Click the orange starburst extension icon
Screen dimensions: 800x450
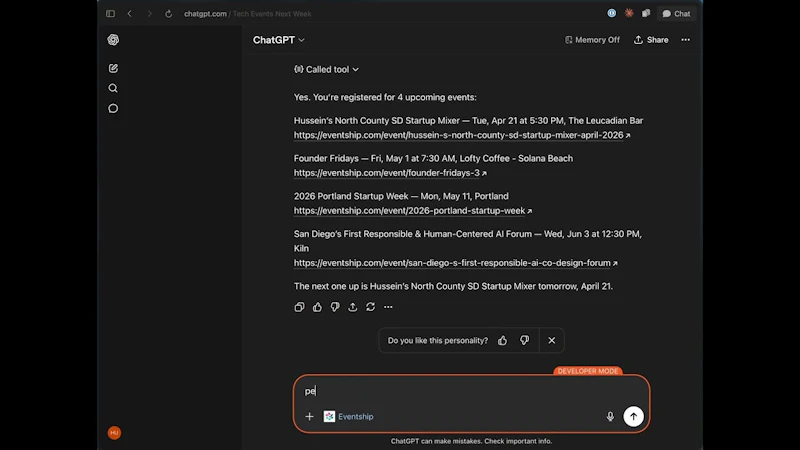[629, 13]
